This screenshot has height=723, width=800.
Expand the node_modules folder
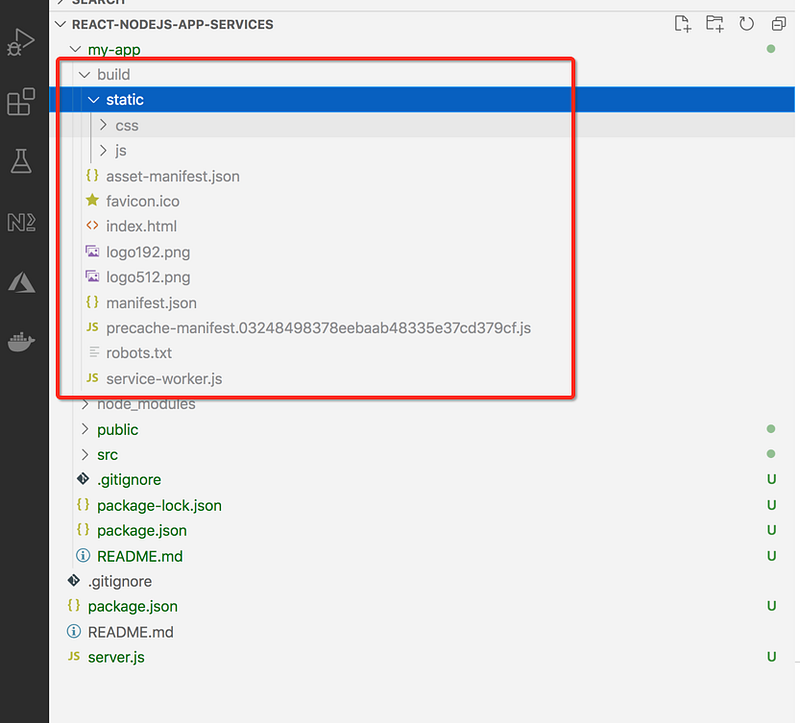85,404
